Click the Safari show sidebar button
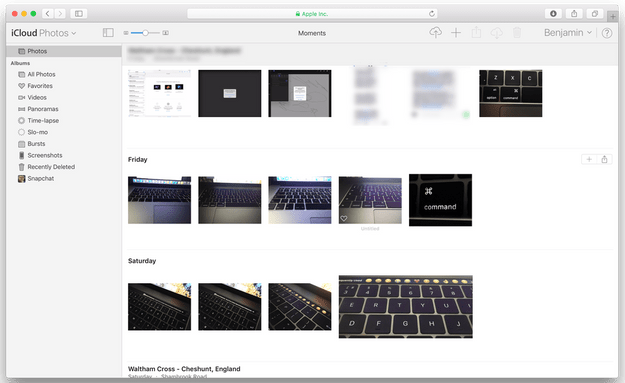This screenshot has width=625, height=383. click(79, 14)
